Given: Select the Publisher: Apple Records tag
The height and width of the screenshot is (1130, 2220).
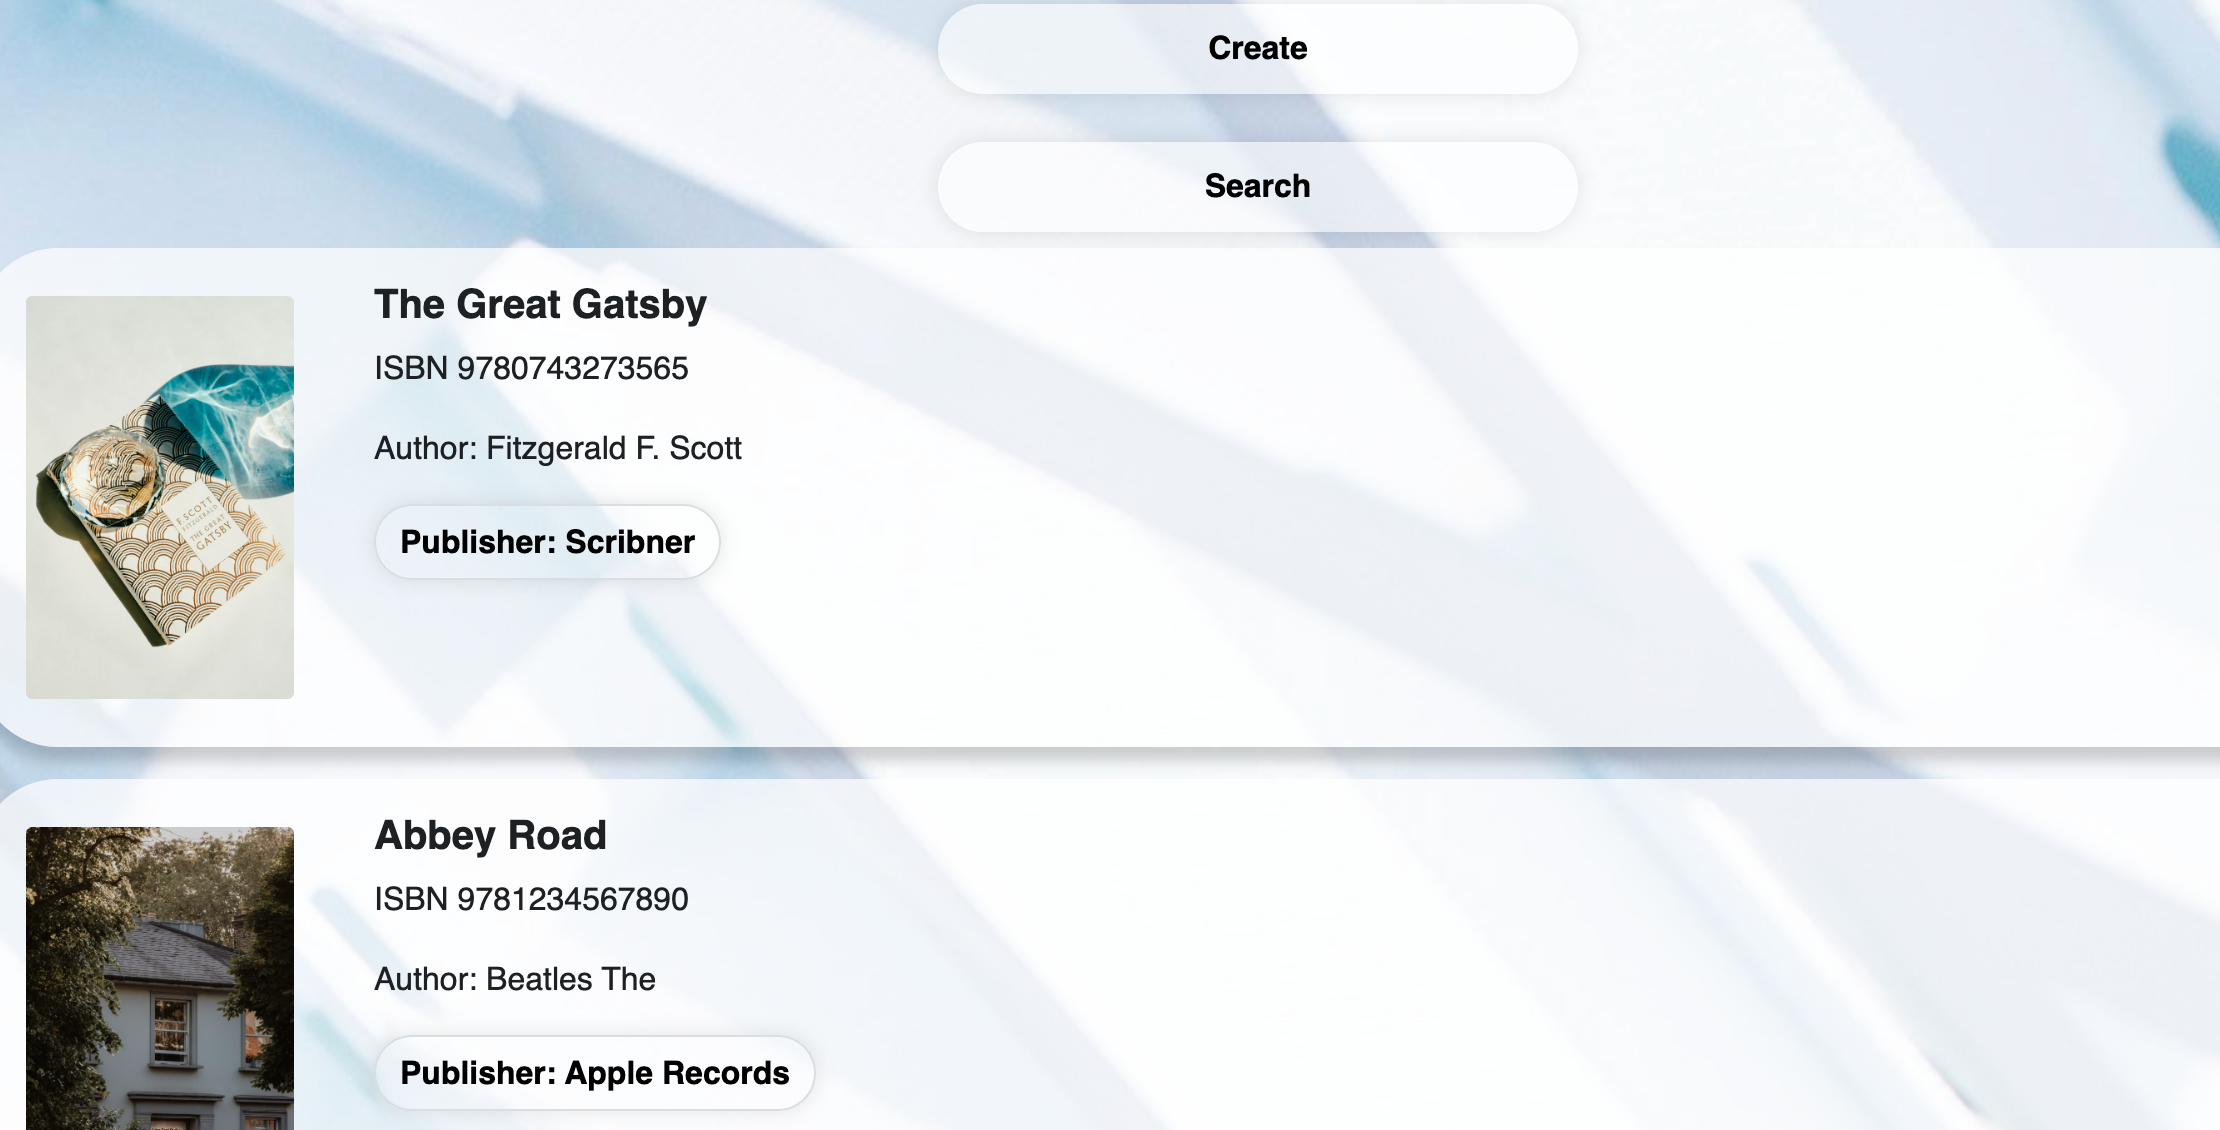Looking at the screenshot, I should click(x=595, y=1073).
